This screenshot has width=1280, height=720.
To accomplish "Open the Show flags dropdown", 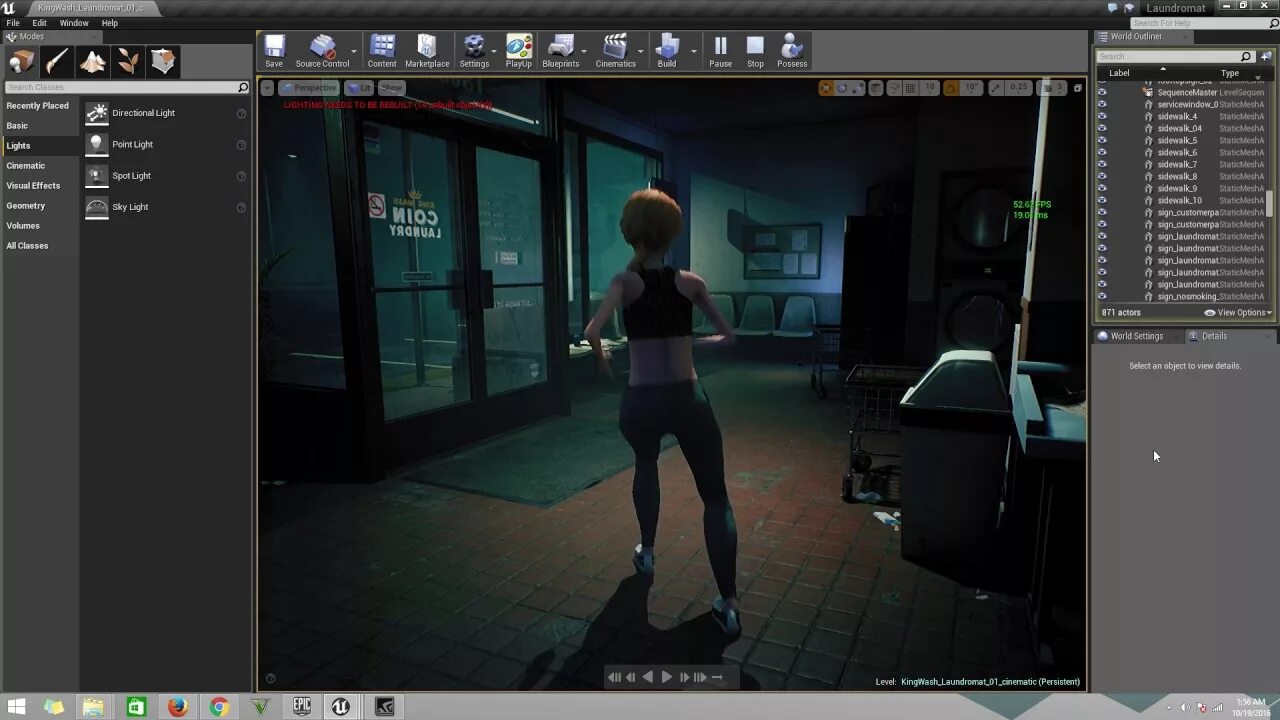I will pyautogui.click(x=392, y=88).
